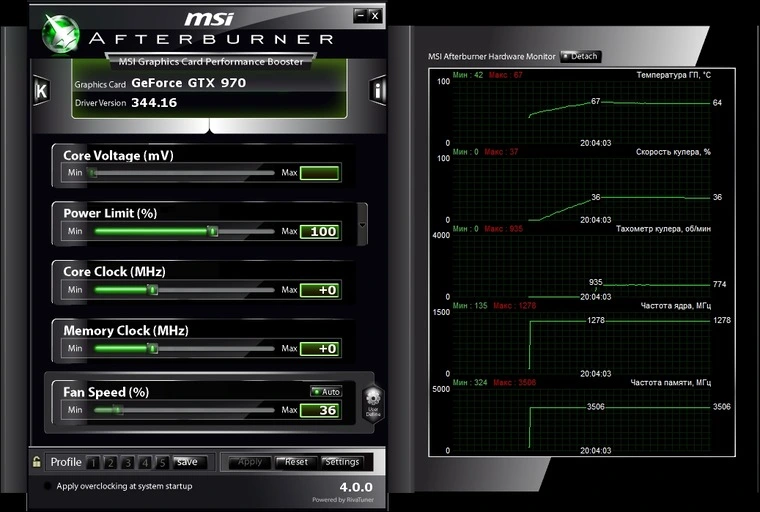This screenshot has height=512, width=760.
Task: Select profile slot 3
Action: (x=127, y=462)
